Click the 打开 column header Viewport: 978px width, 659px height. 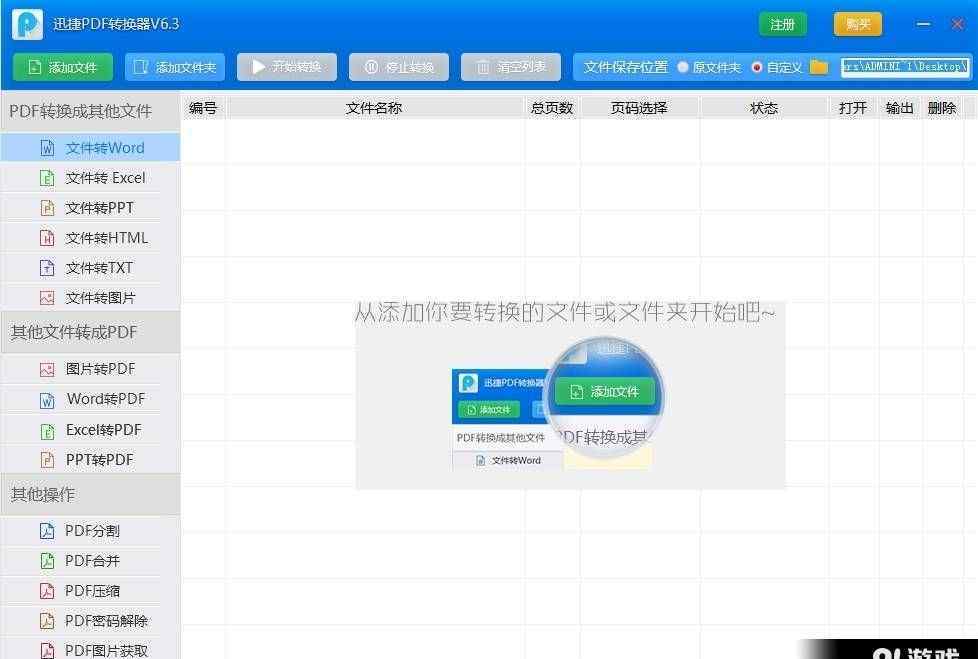(853, 108)
